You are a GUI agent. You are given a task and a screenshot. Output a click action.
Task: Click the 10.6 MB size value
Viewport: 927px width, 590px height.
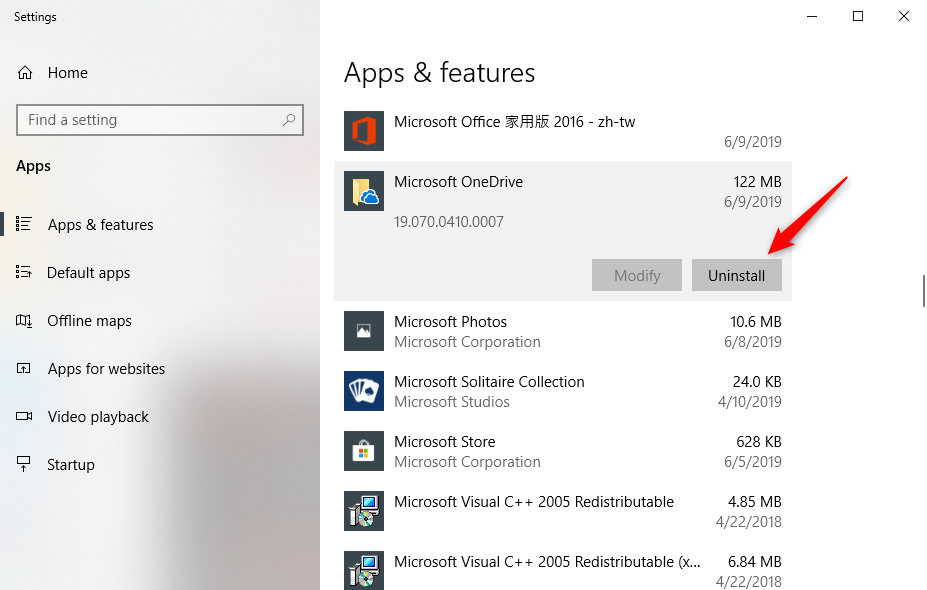click(756, 322)
